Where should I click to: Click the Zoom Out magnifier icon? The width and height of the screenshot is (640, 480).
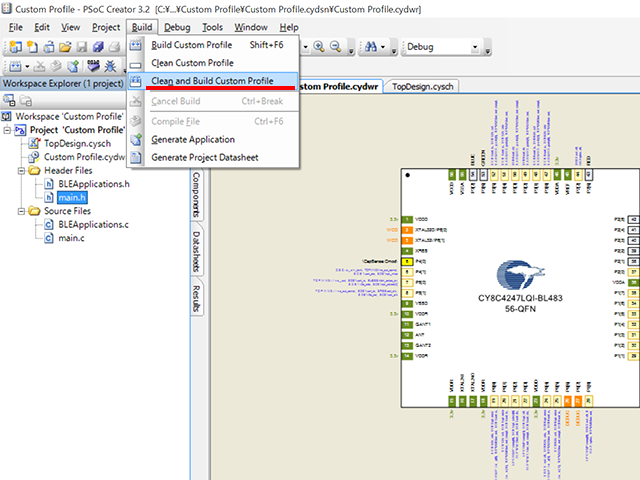(336, 47)
